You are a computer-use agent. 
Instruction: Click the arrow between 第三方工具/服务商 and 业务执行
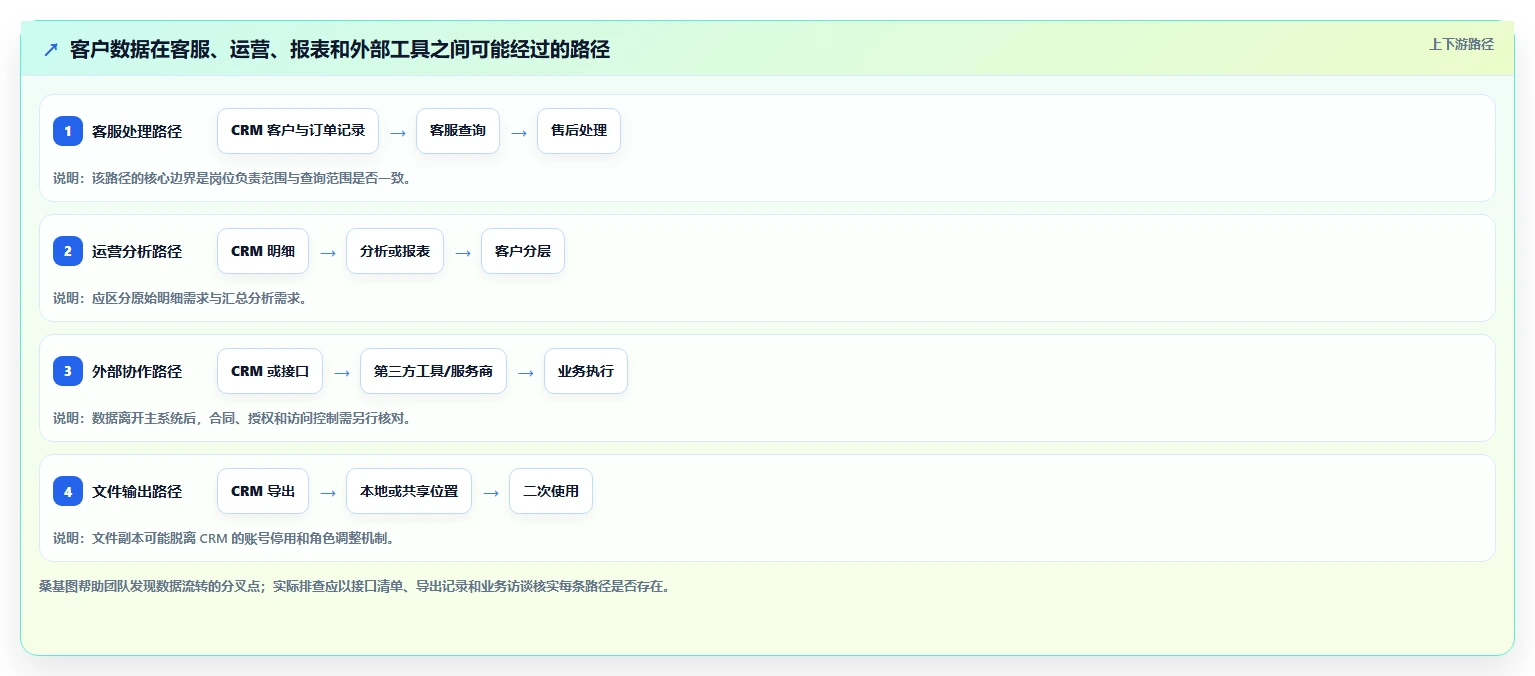(x=526, y=372)
